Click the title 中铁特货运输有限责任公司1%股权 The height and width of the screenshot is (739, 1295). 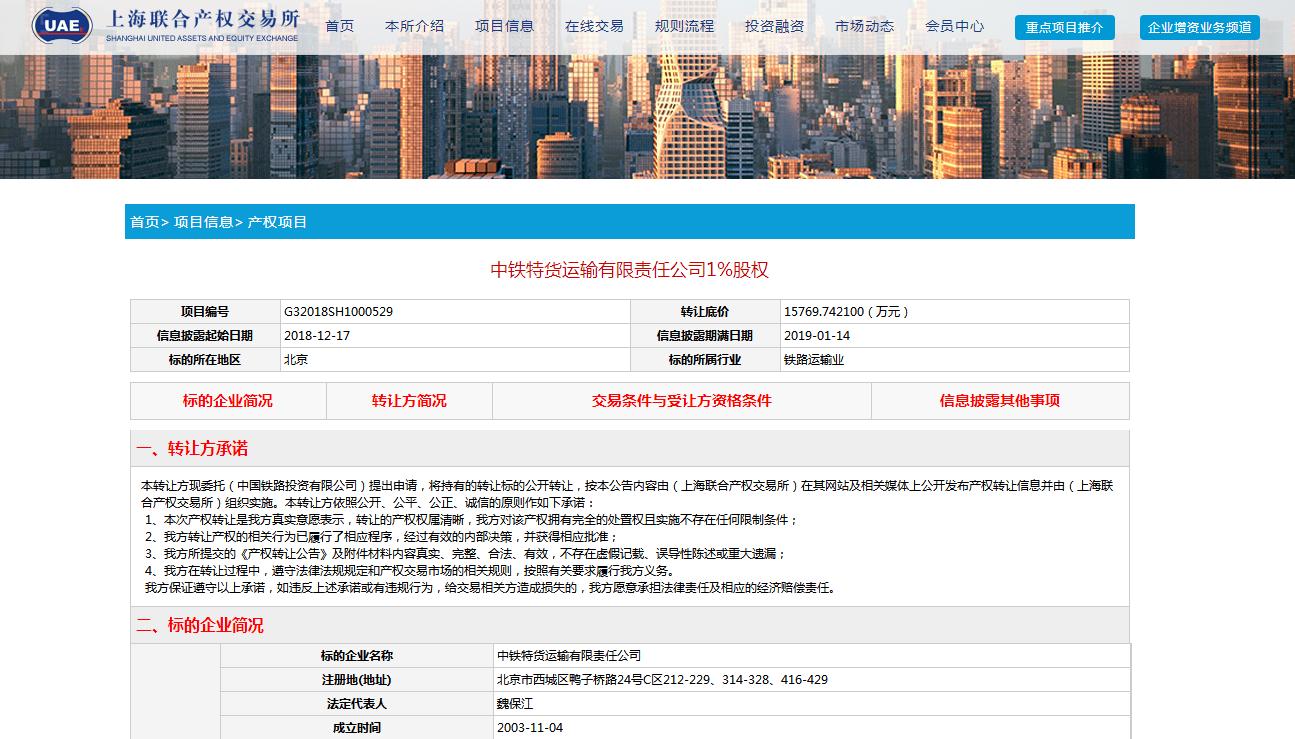pyautogui.click(x=630, y=270)
